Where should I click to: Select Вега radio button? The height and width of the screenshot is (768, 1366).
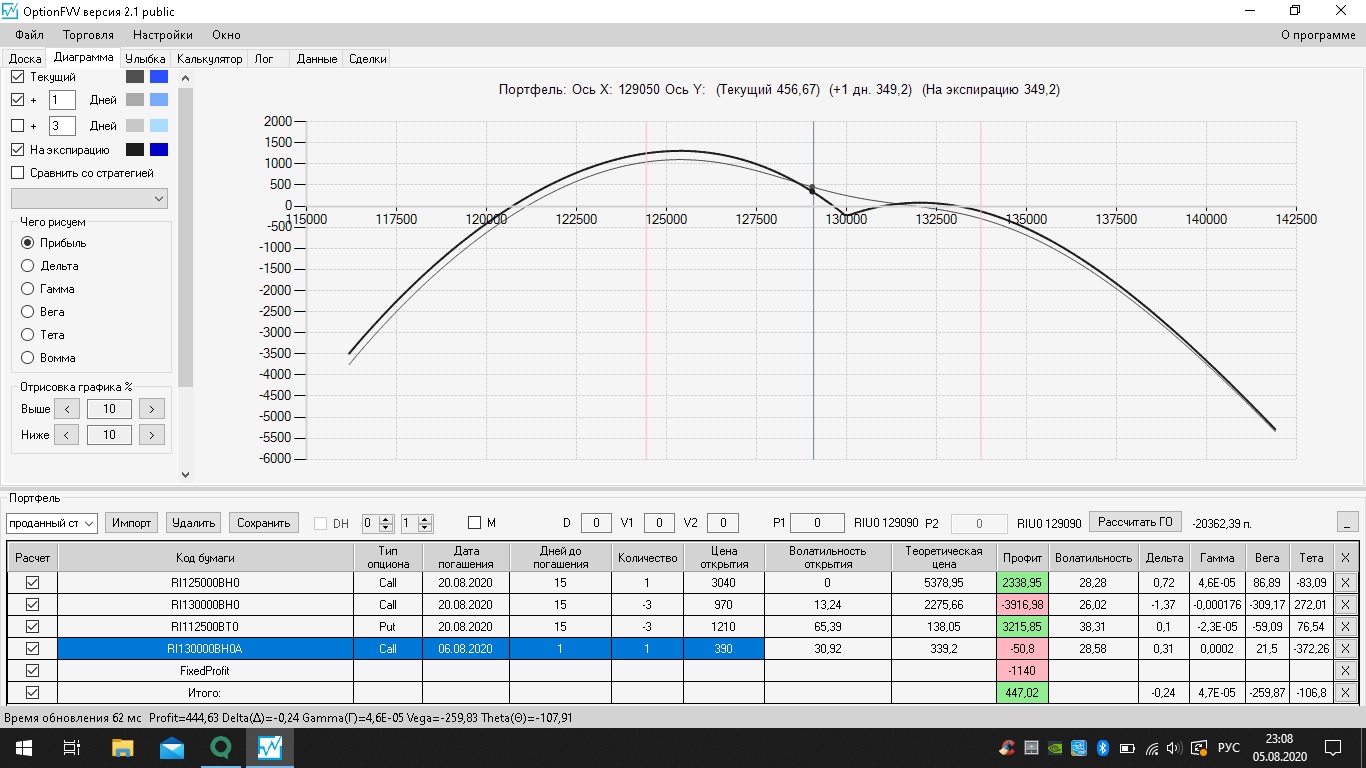coord(28,312)
